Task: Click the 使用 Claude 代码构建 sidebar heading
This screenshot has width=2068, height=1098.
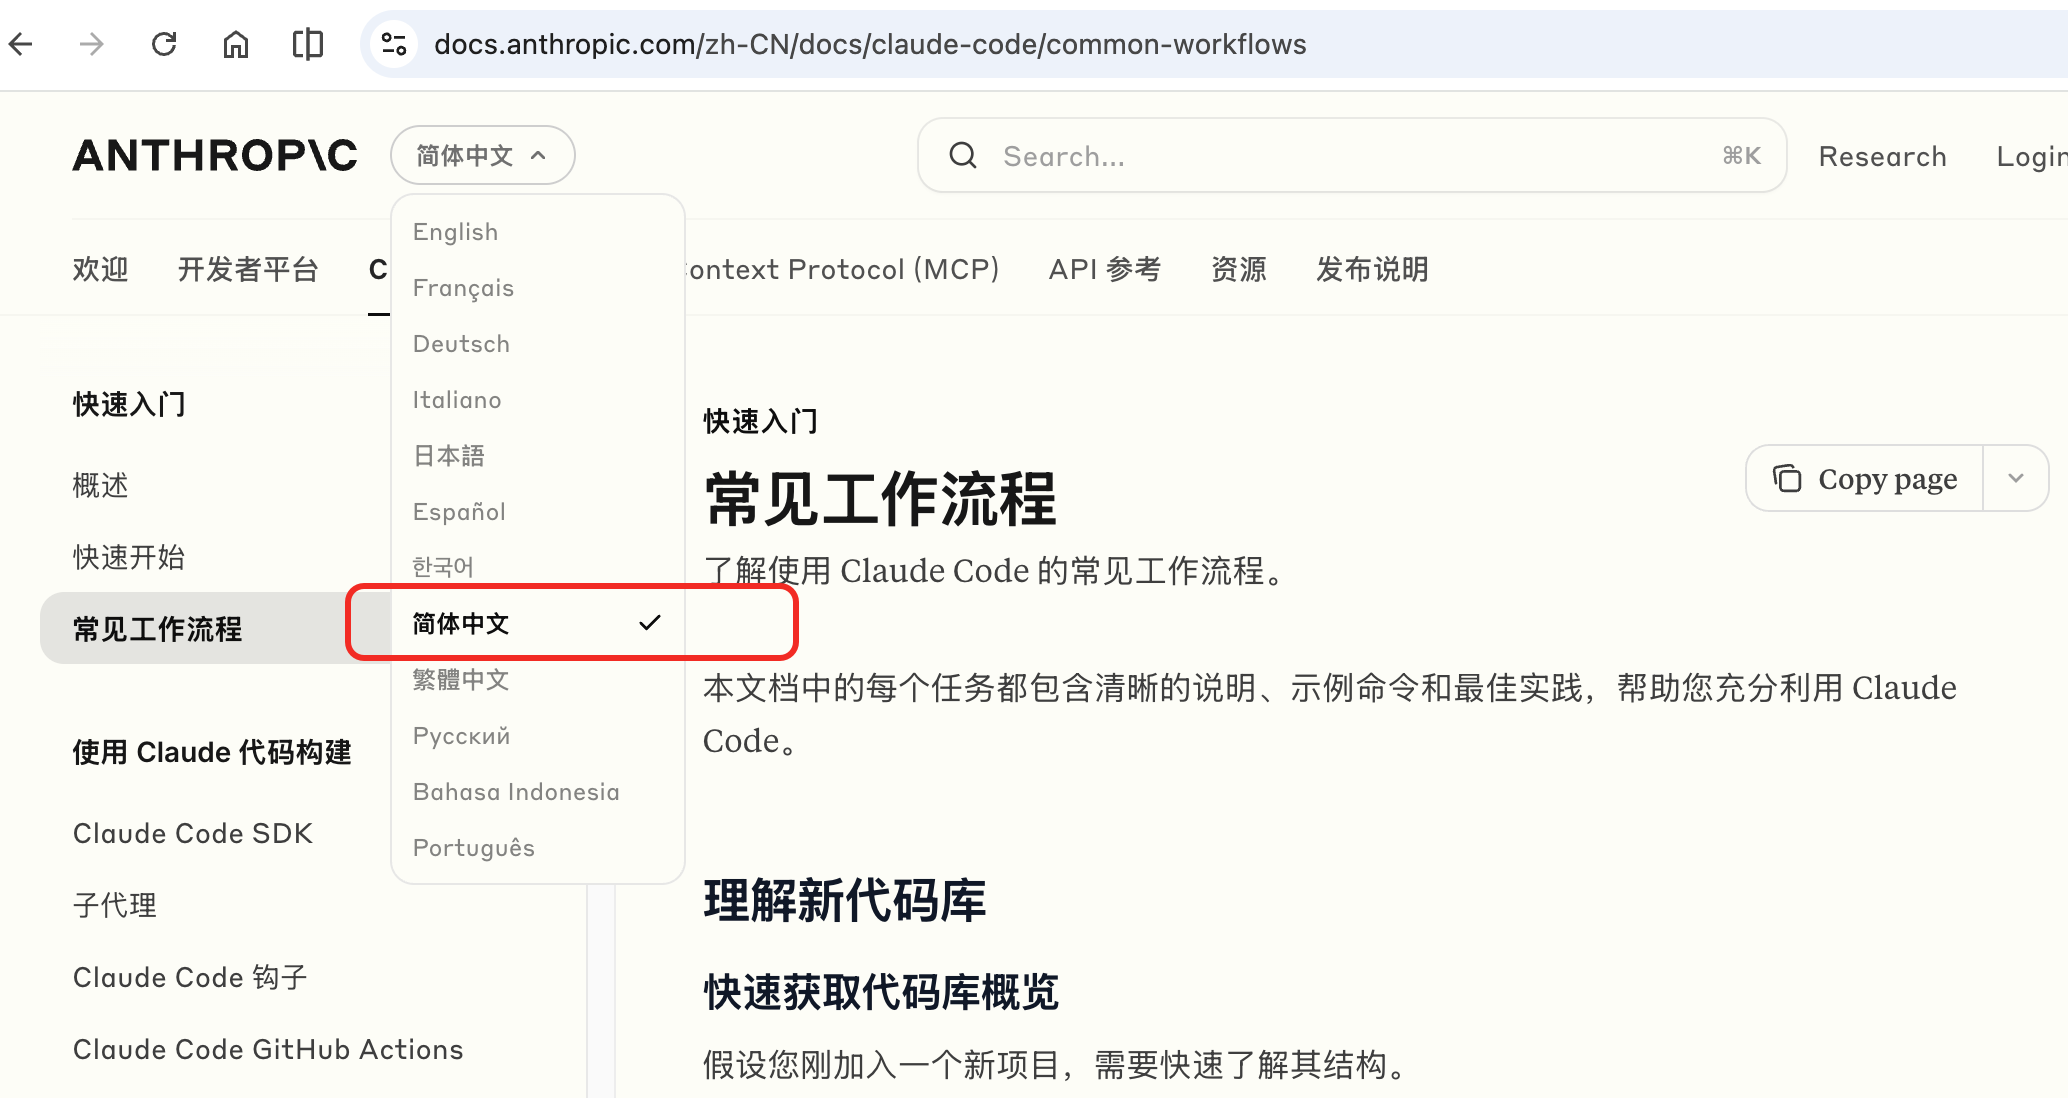Action: 212,752
